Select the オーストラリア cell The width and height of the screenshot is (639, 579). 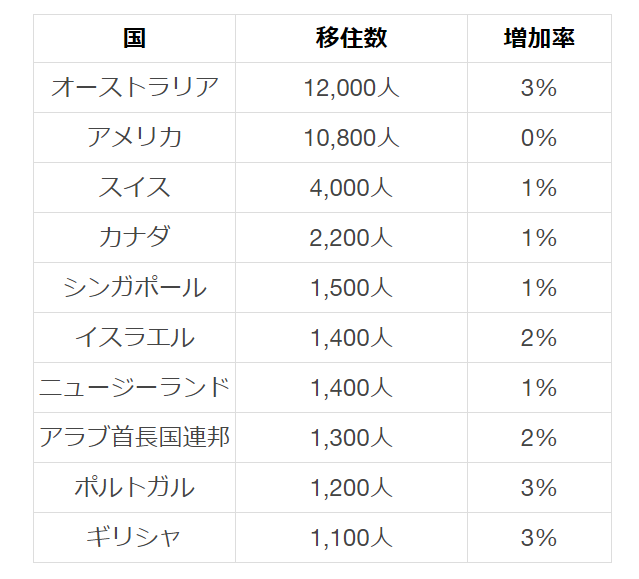tap(135, 88)
